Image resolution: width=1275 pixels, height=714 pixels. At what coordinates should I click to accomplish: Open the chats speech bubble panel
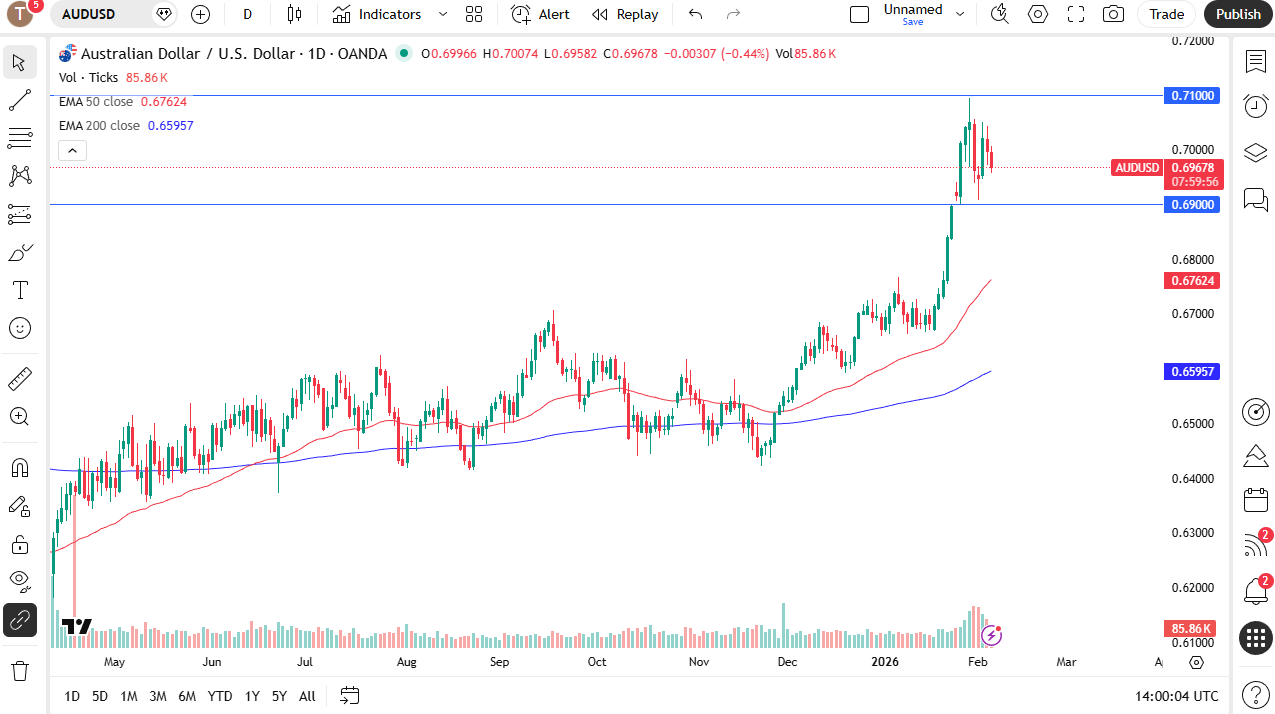tap(1256, 200)
